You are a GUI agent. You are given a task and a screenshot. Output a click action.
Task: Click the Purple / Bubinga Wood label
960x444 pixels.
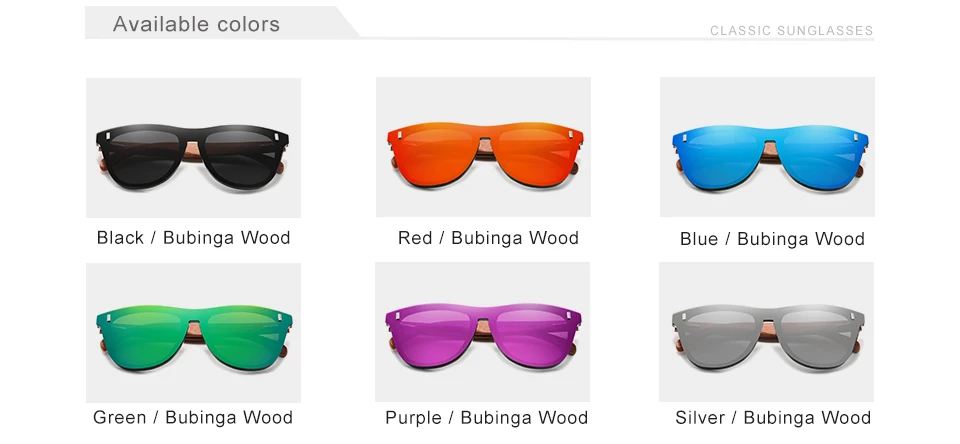(x=487, y=418)
